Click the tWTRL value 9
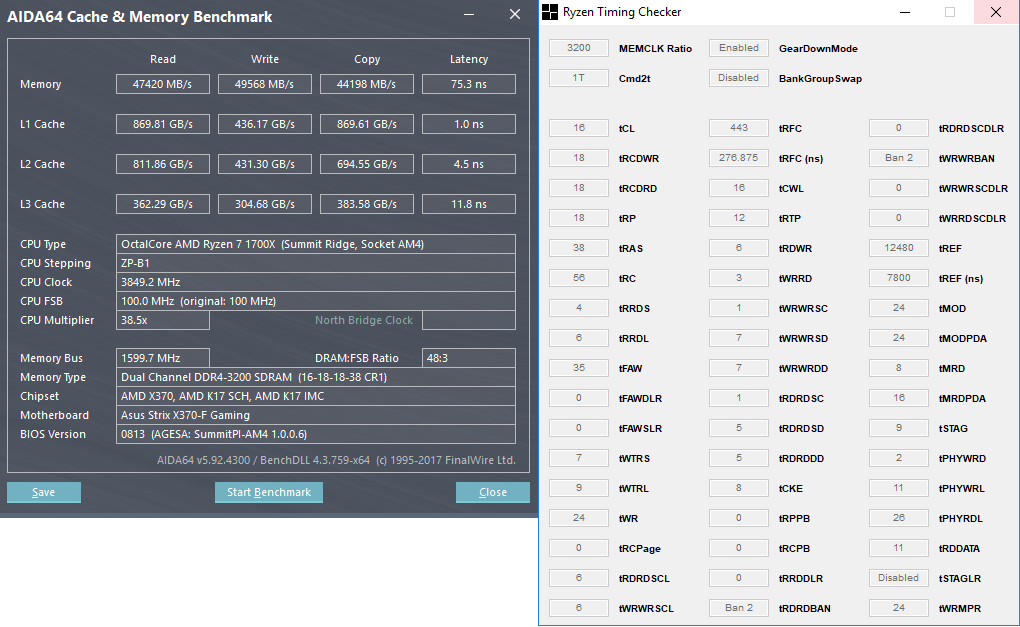Screen dimensions: 1020x627 click(x=579, y=487)
